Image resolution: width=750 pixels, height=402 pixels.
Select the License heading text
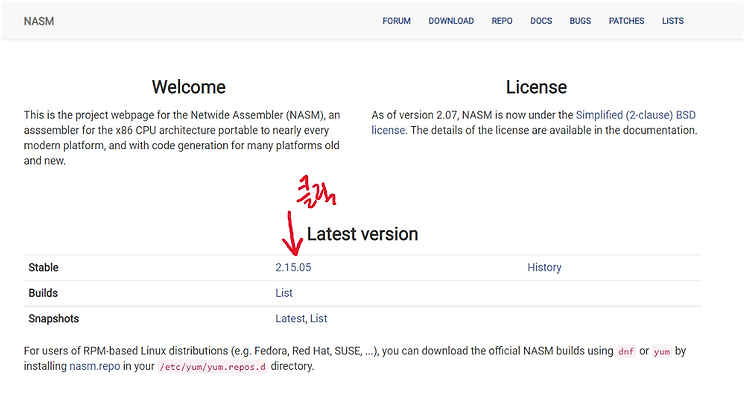(x=536, y=87)
